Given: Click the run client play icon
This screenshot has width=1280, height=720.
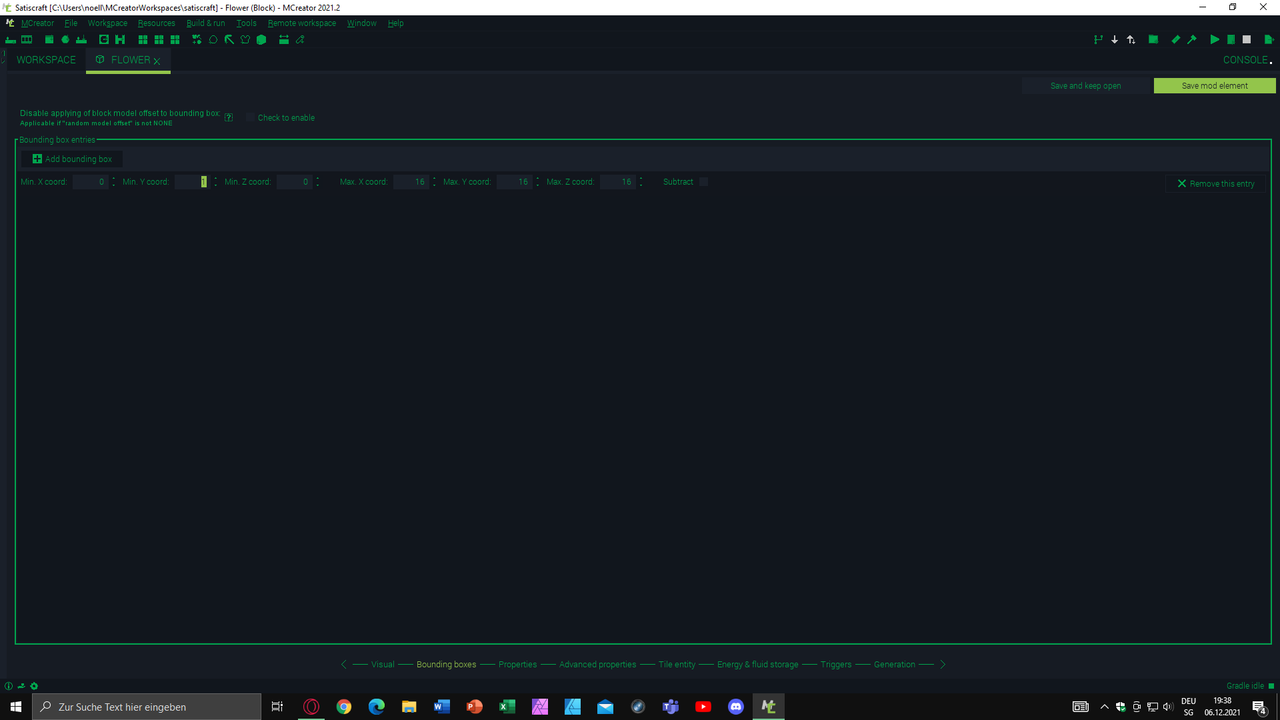Looking at the screenshot, I should click(1215, 40).
